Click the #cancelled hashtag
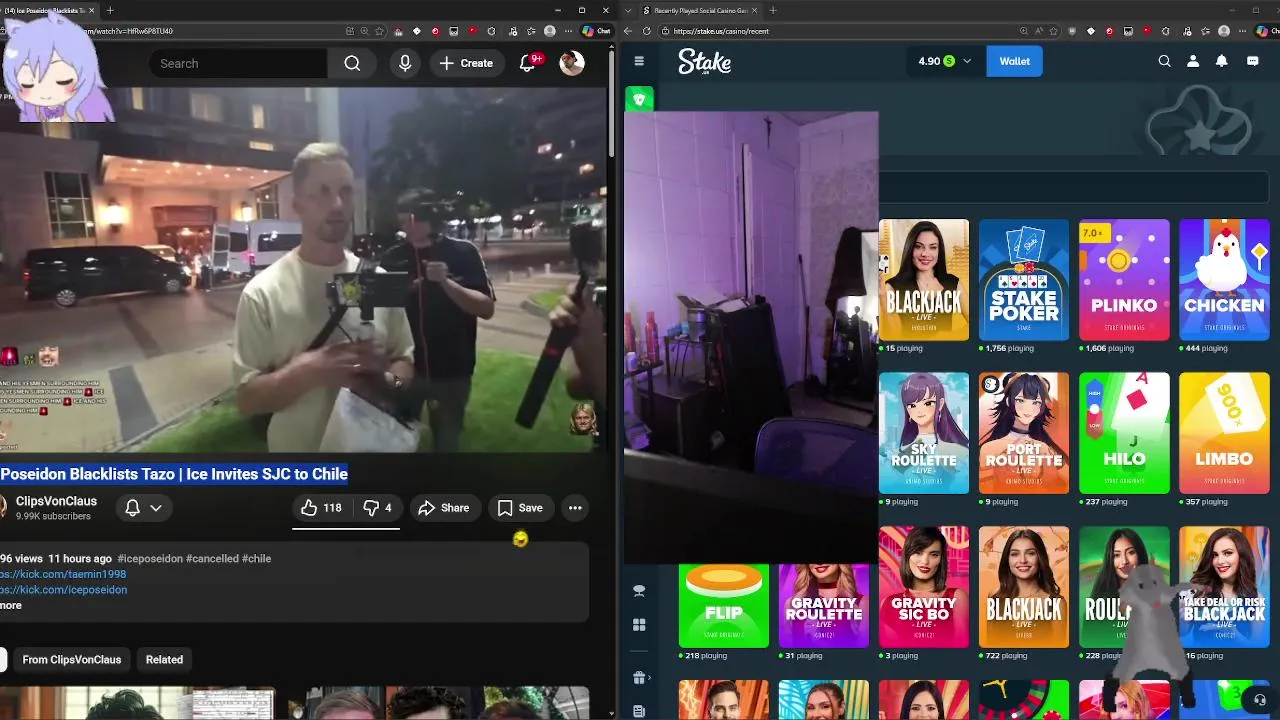This screenshot has height=720, width=1280. [x=212, y=559]
